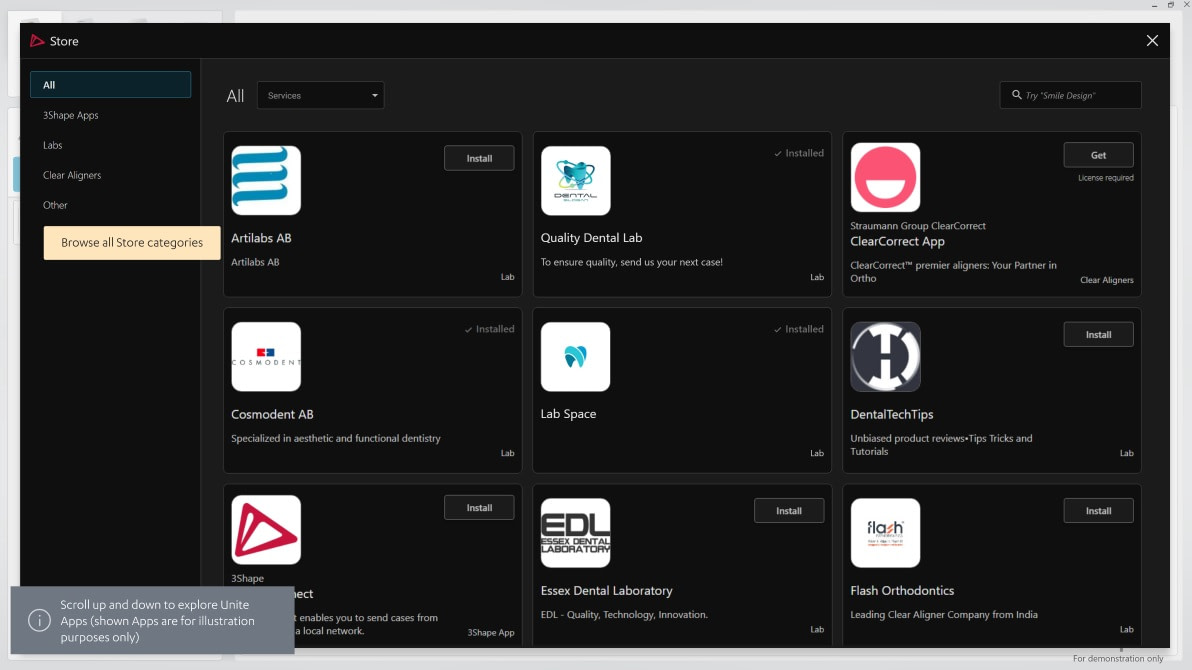Click the Artilabs AB app logo
This screenshot has height=670, width=1192.
(x=265, y=180)
